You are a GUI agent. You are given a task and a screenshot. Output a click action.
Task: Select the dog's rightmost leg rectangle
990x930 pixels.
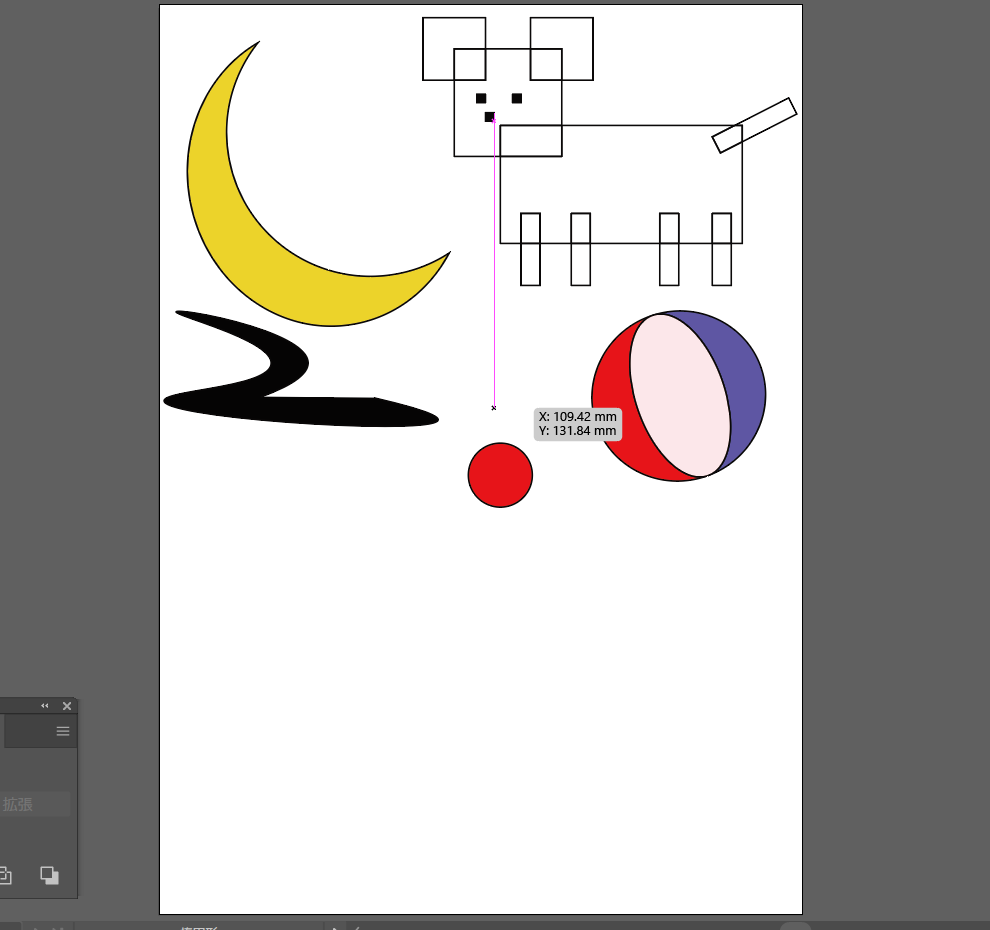722,265
